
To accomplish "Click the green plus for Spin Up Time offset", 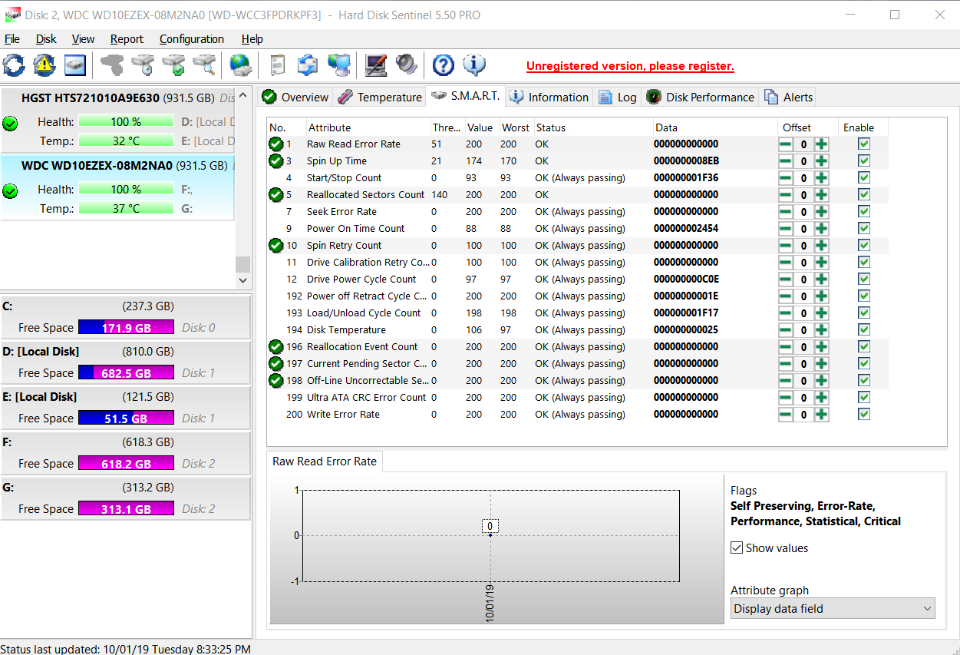I will coord(821,161).
